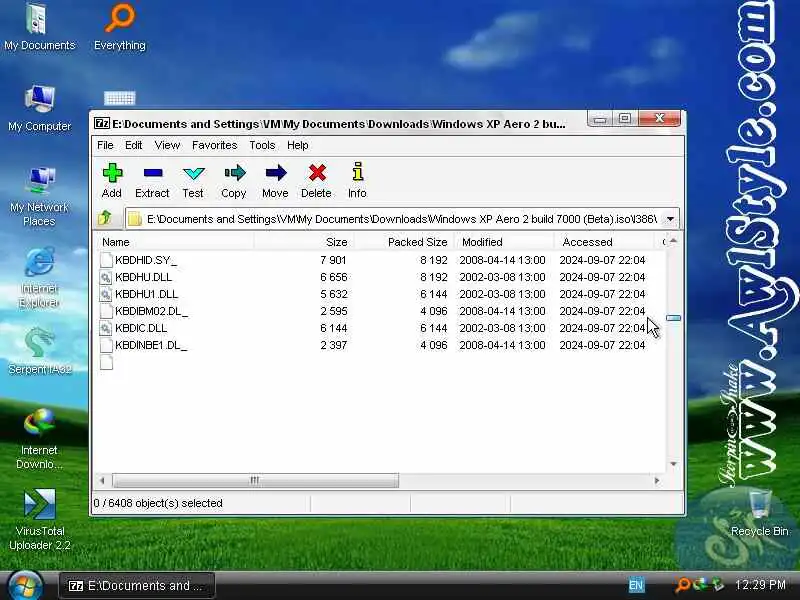Click the vertical scrollbar up arrow
This screenshot has width=800, height=600.
click(x=673, y=241)
